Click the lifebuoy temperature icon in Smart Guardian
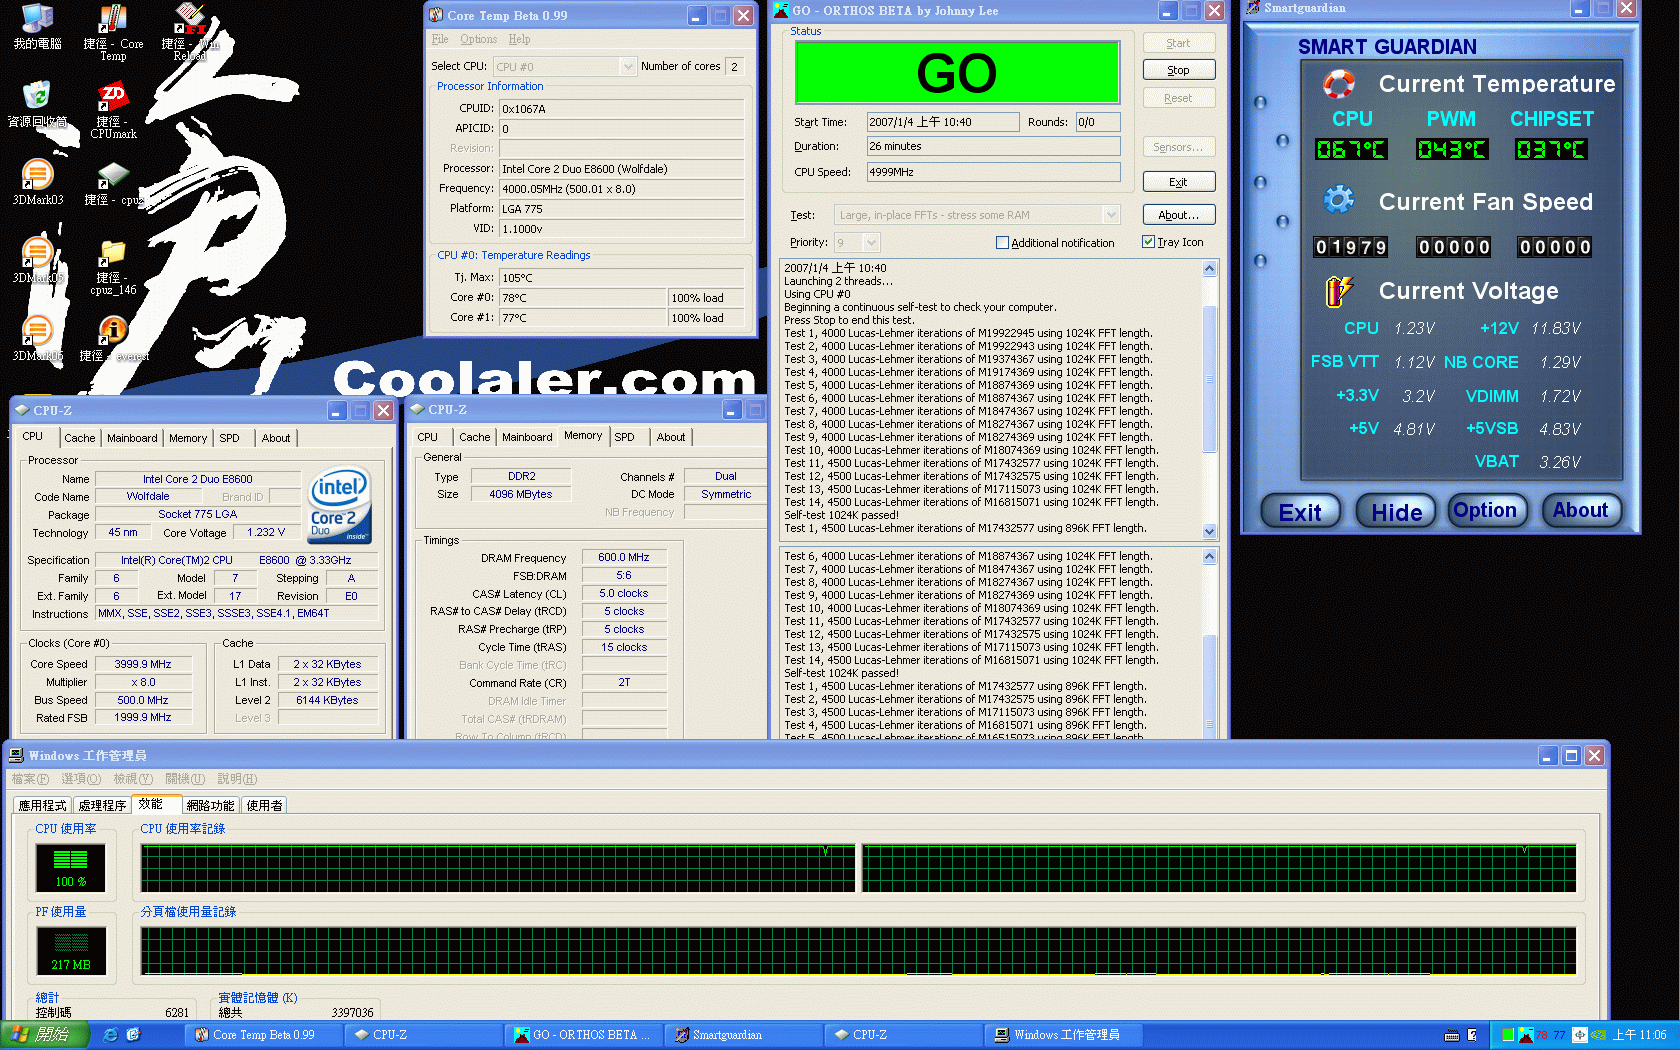 pos(1338,83)
